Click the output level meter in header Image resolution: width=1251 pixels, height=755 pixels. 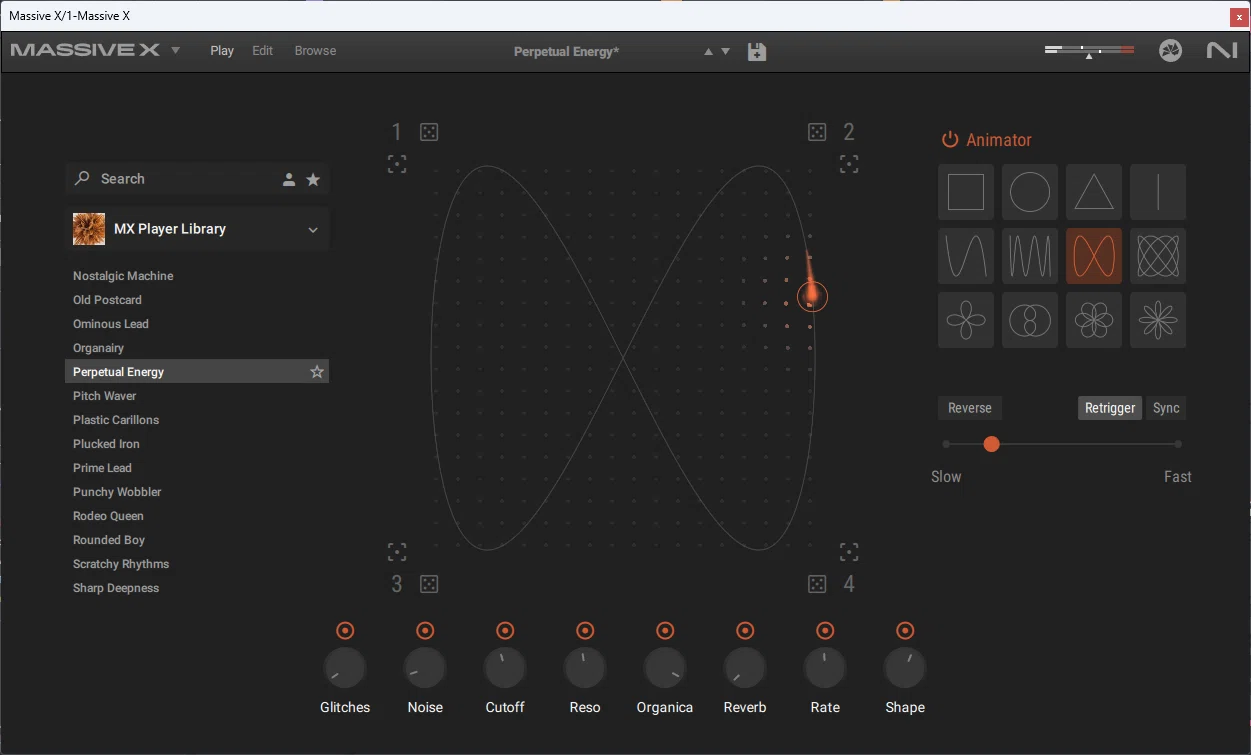[x=1089, y=50]
